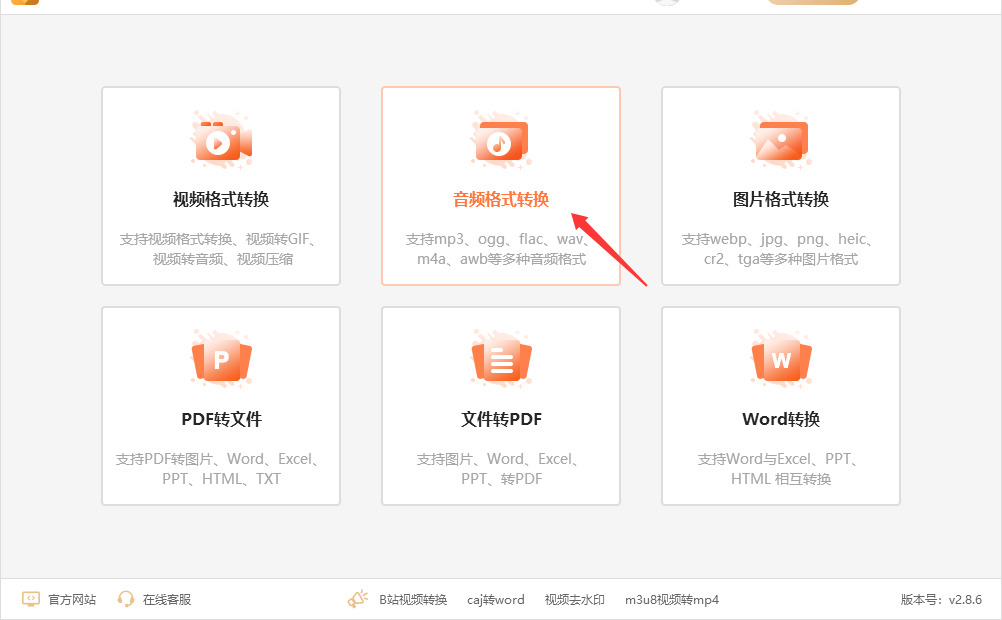Open the PDF转文件 title
The height and width of the screenshot is (620, 1002).
[221, 419]
